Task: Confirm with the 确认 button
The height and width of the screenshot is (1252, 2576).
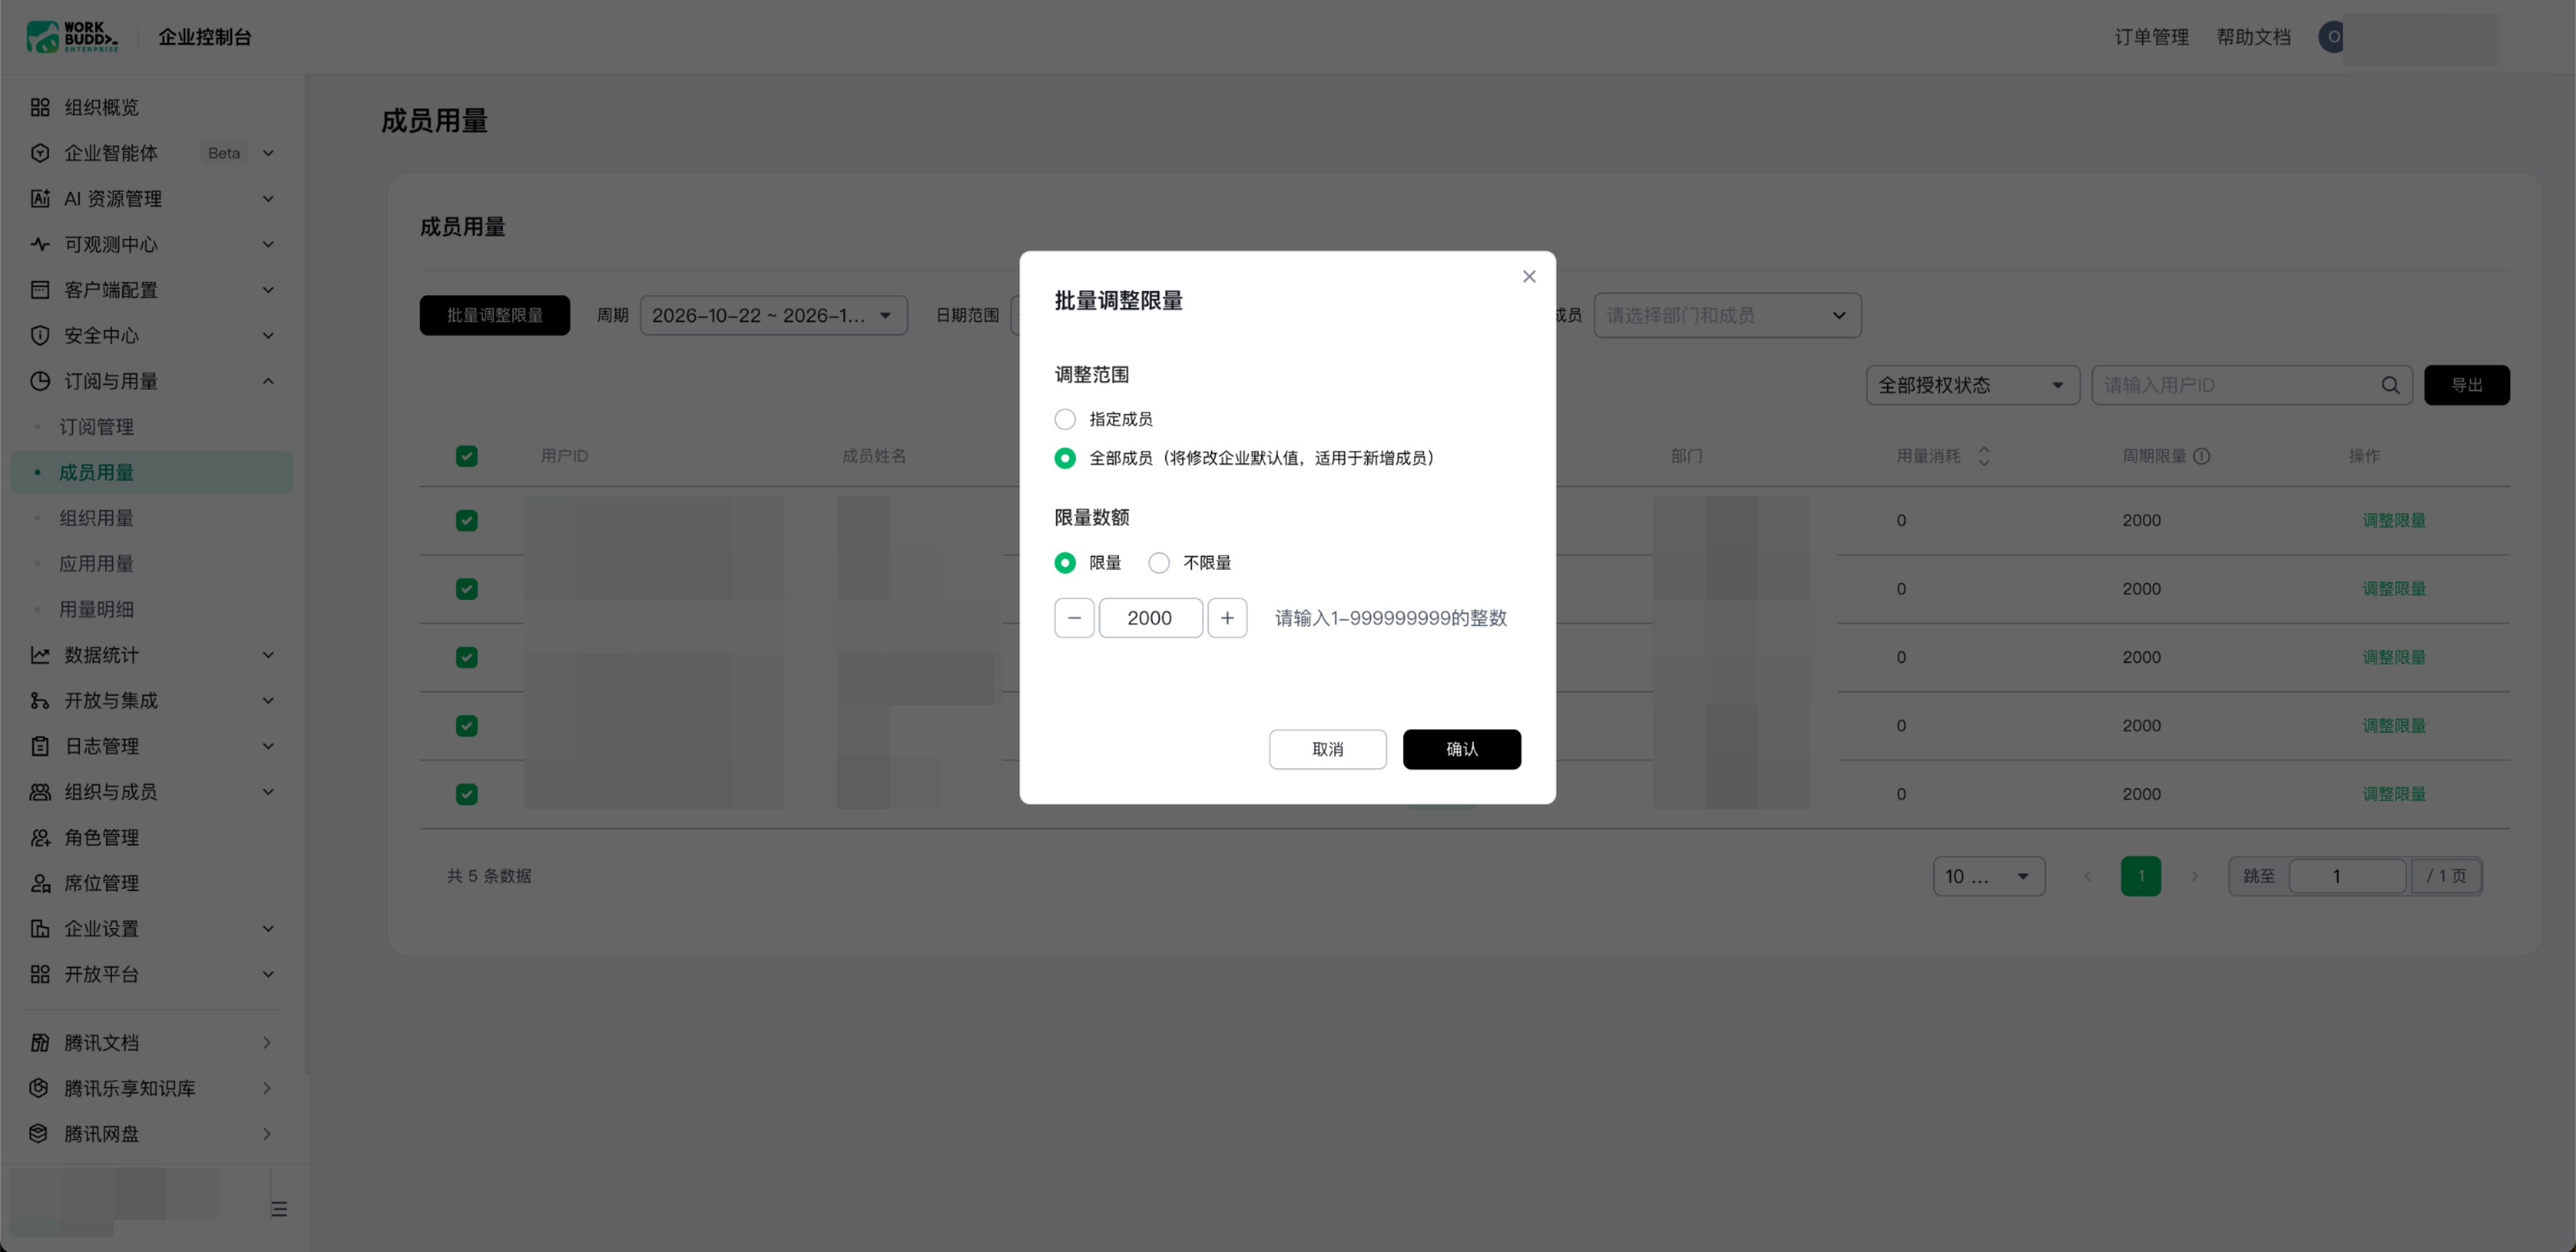Action: pos(1461,749)
